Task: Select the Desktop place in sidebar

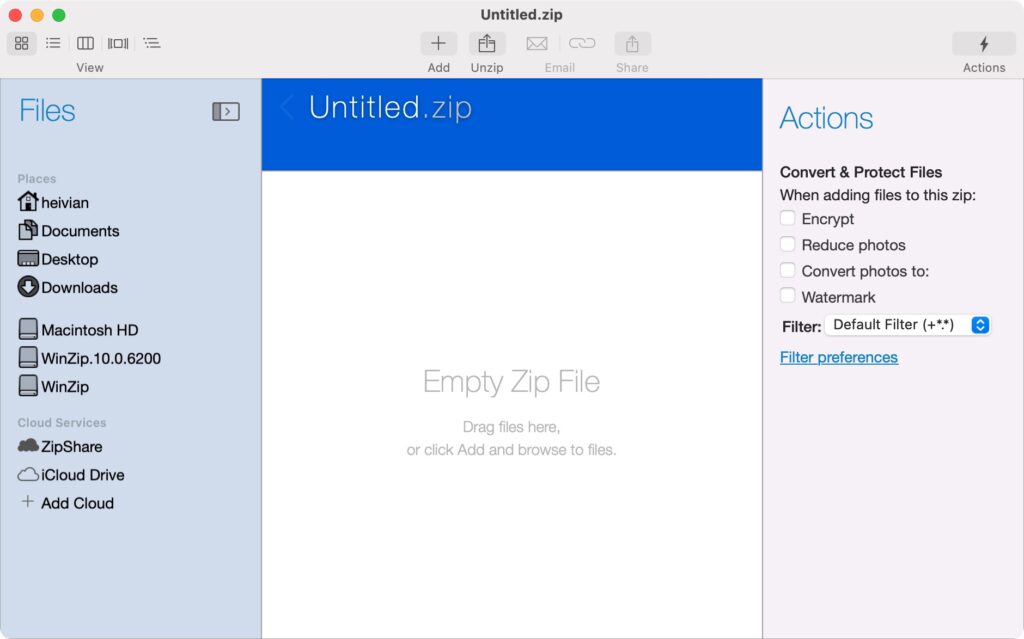Action: (x=68, y=259)
